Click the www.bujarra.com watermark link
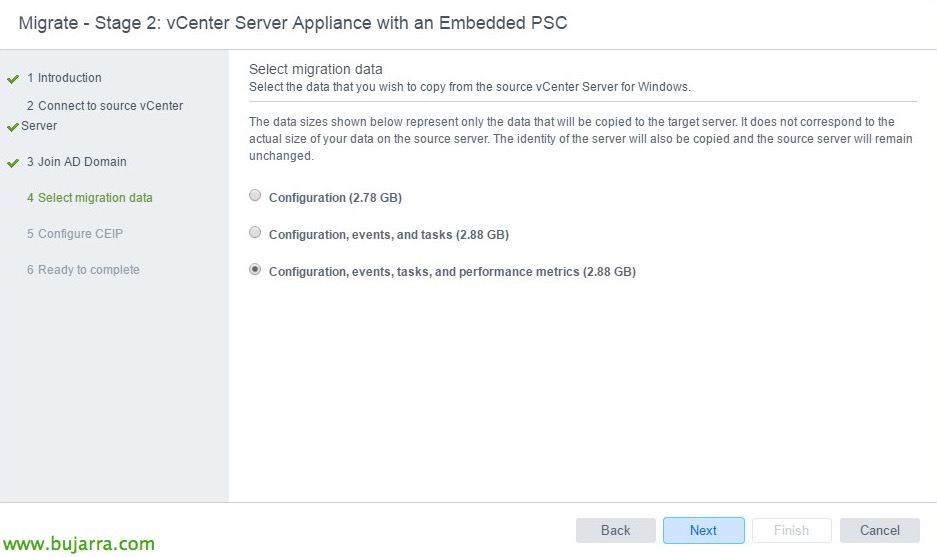The image size is (937, 557). click(79, 544)
